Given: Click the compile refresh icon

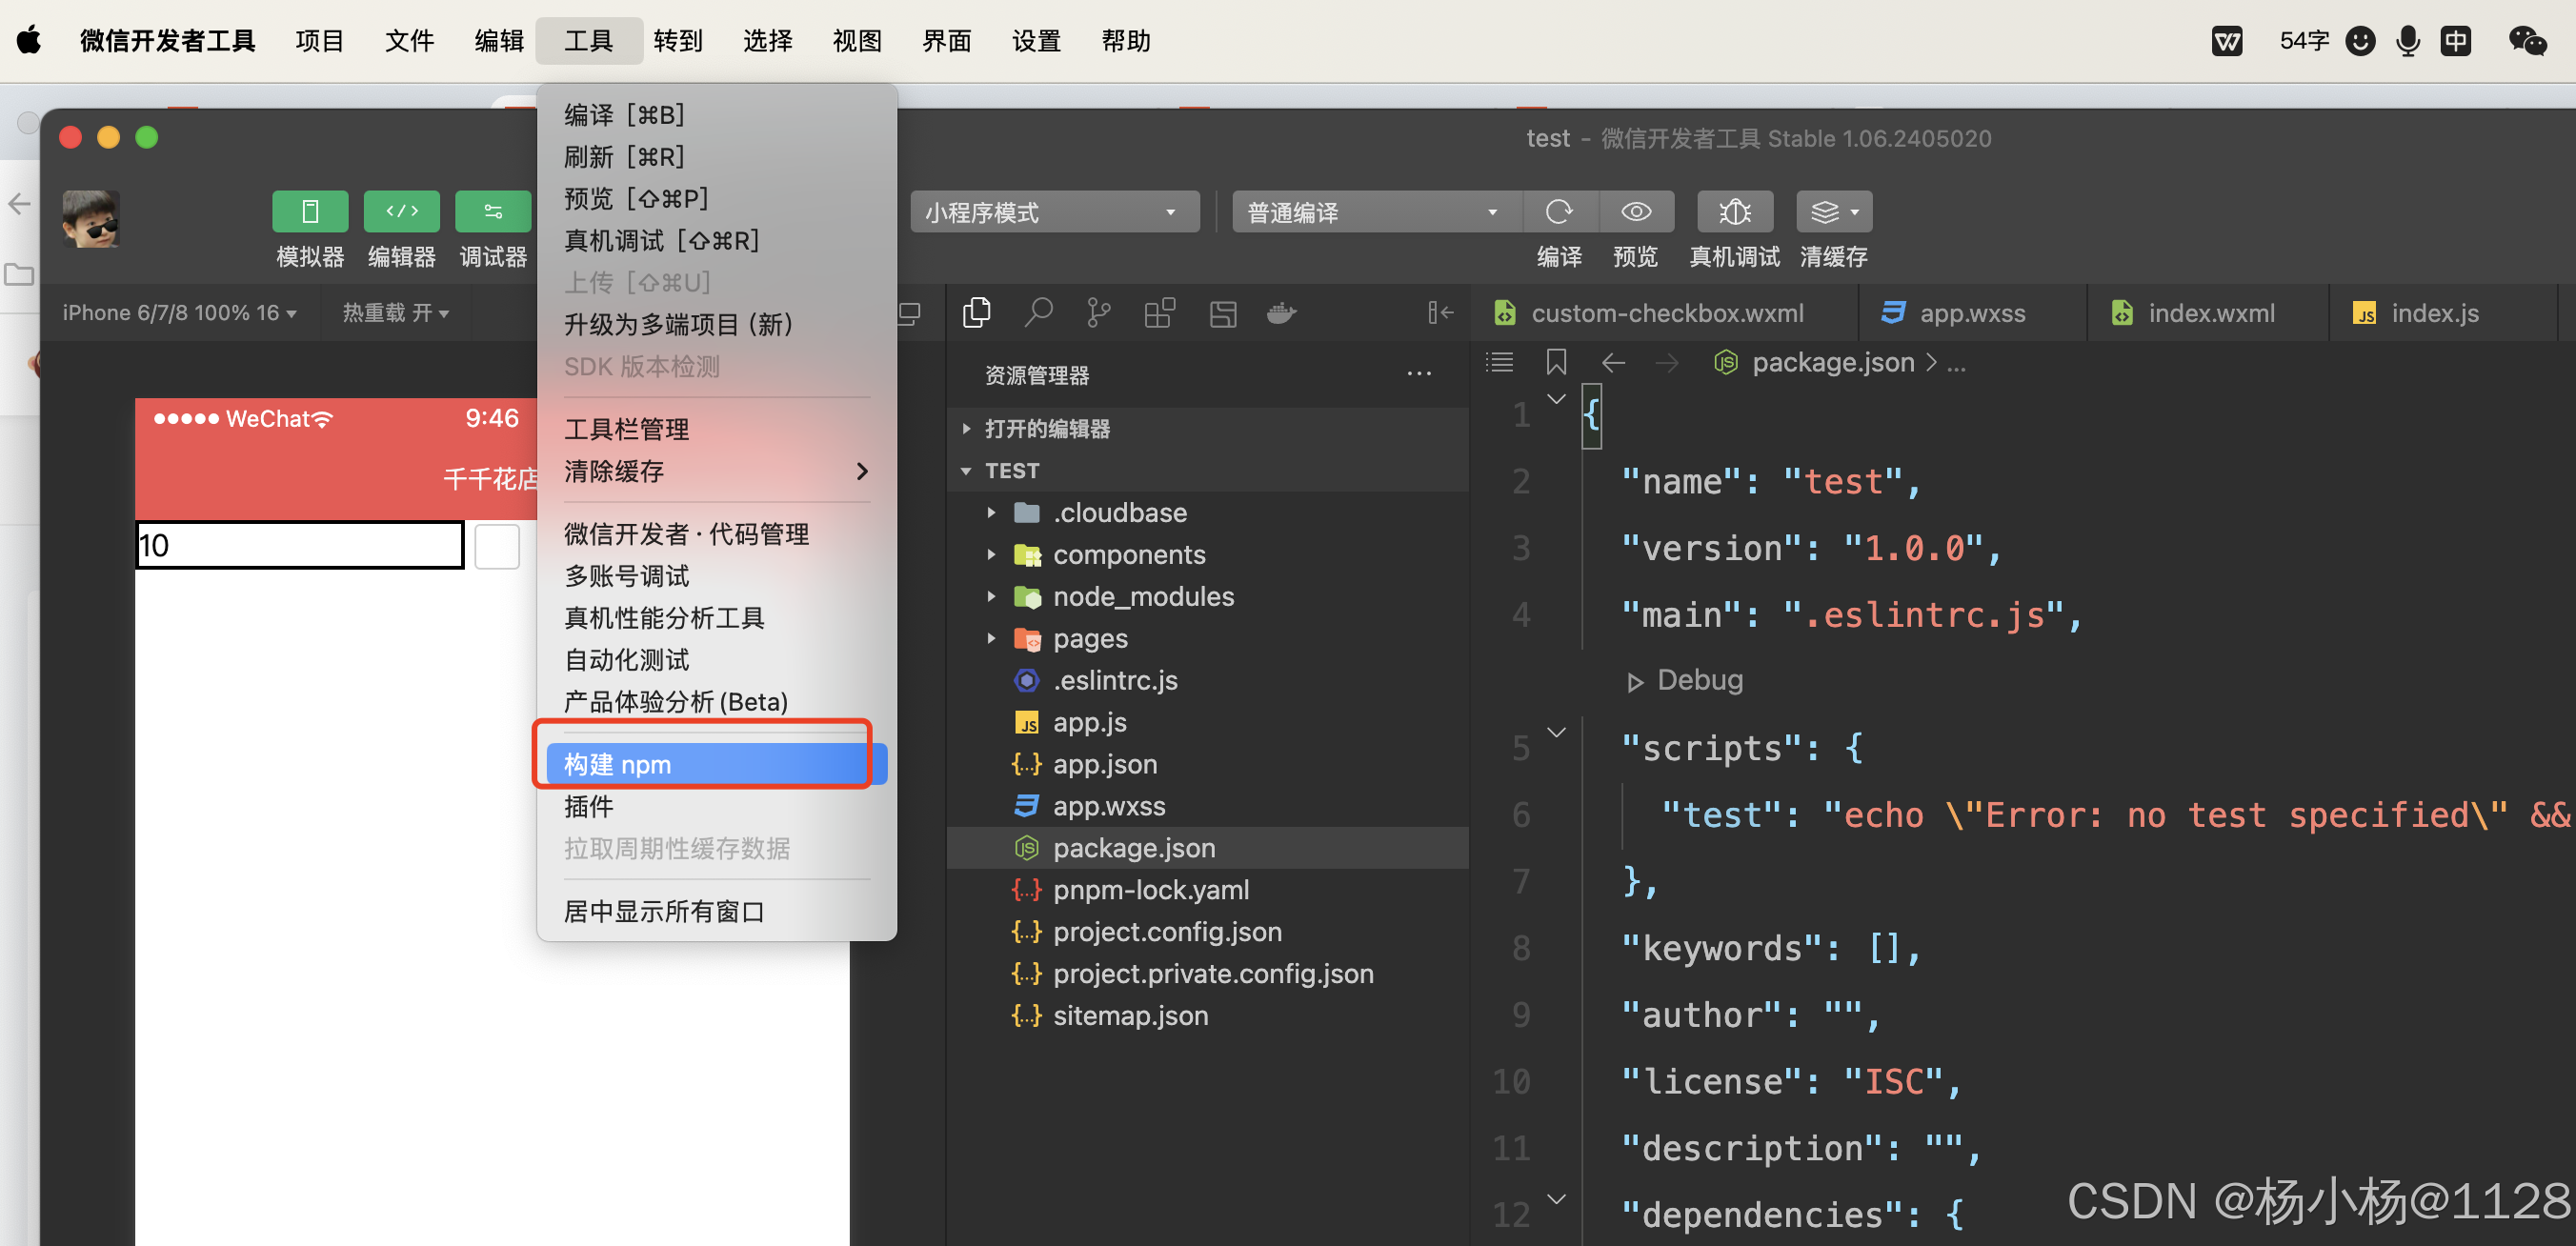Looking at the screenshot, I should point(1559,211).
